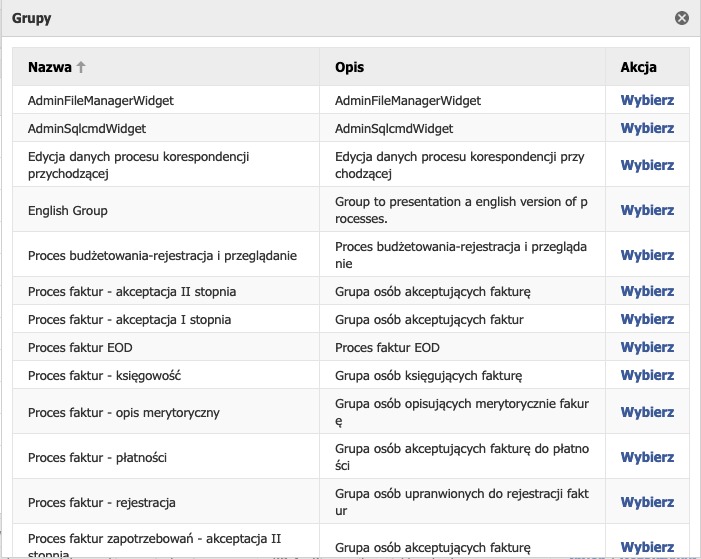Click the Akcja column header
The height and width of the screenshot is (559, 701).
click(x=638, y=68)
